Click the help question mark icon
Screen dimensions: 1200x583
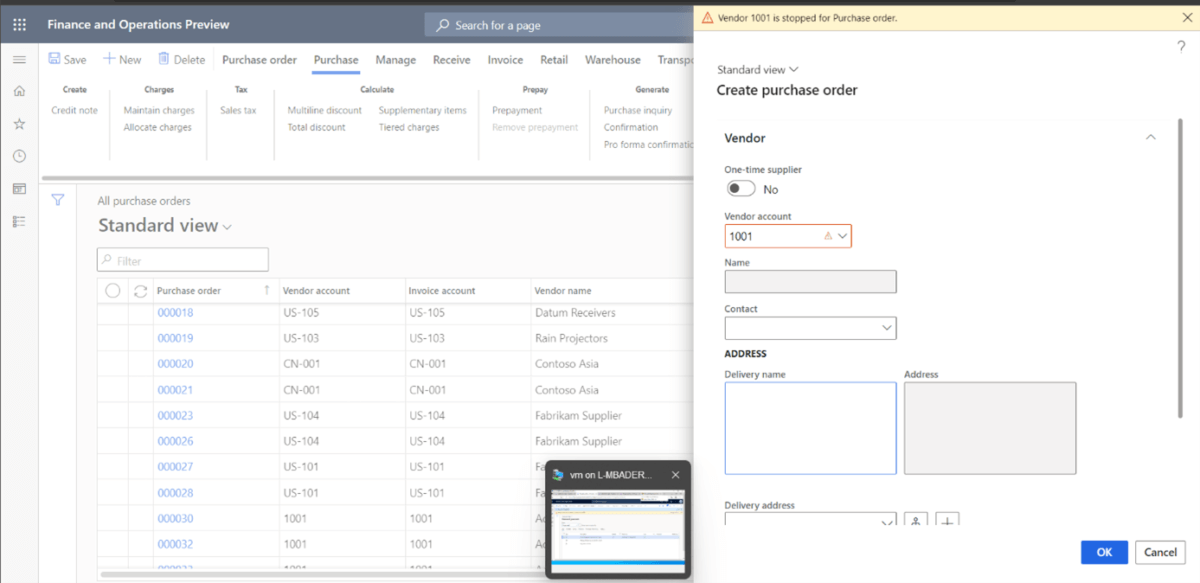coord(1181,47)
